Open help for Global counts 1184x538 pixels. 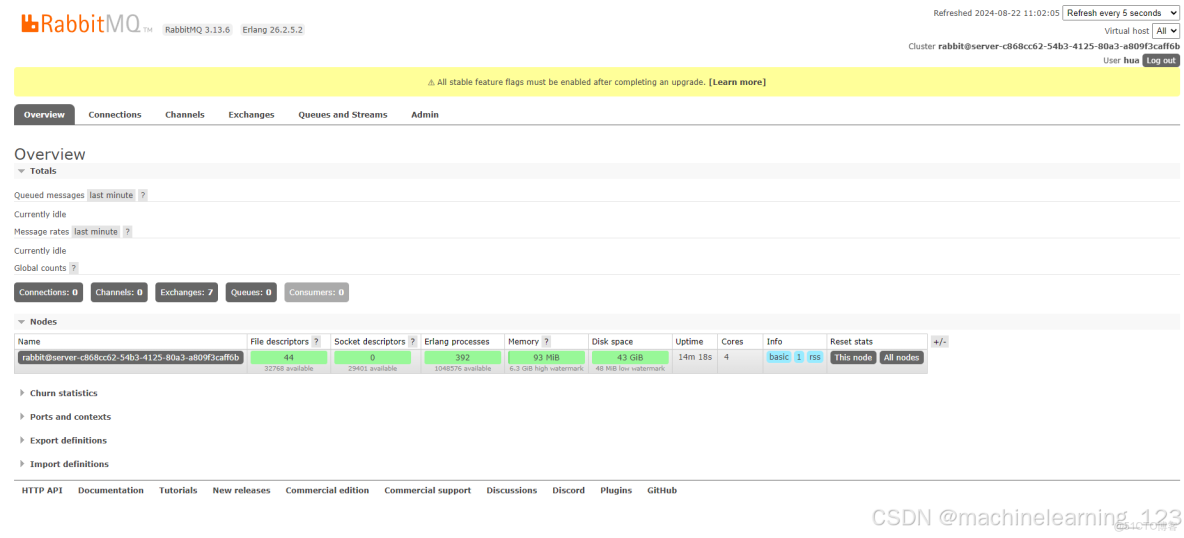pyautogui.click(x=74, y=268)
